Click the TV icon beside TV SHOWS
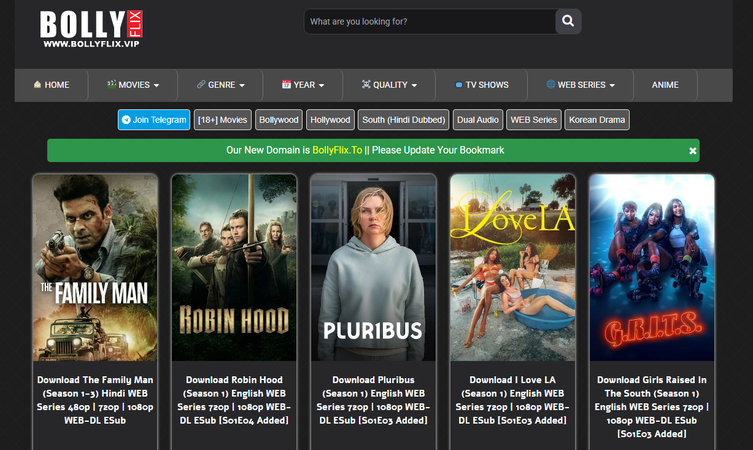 click(x=459, y=85)
